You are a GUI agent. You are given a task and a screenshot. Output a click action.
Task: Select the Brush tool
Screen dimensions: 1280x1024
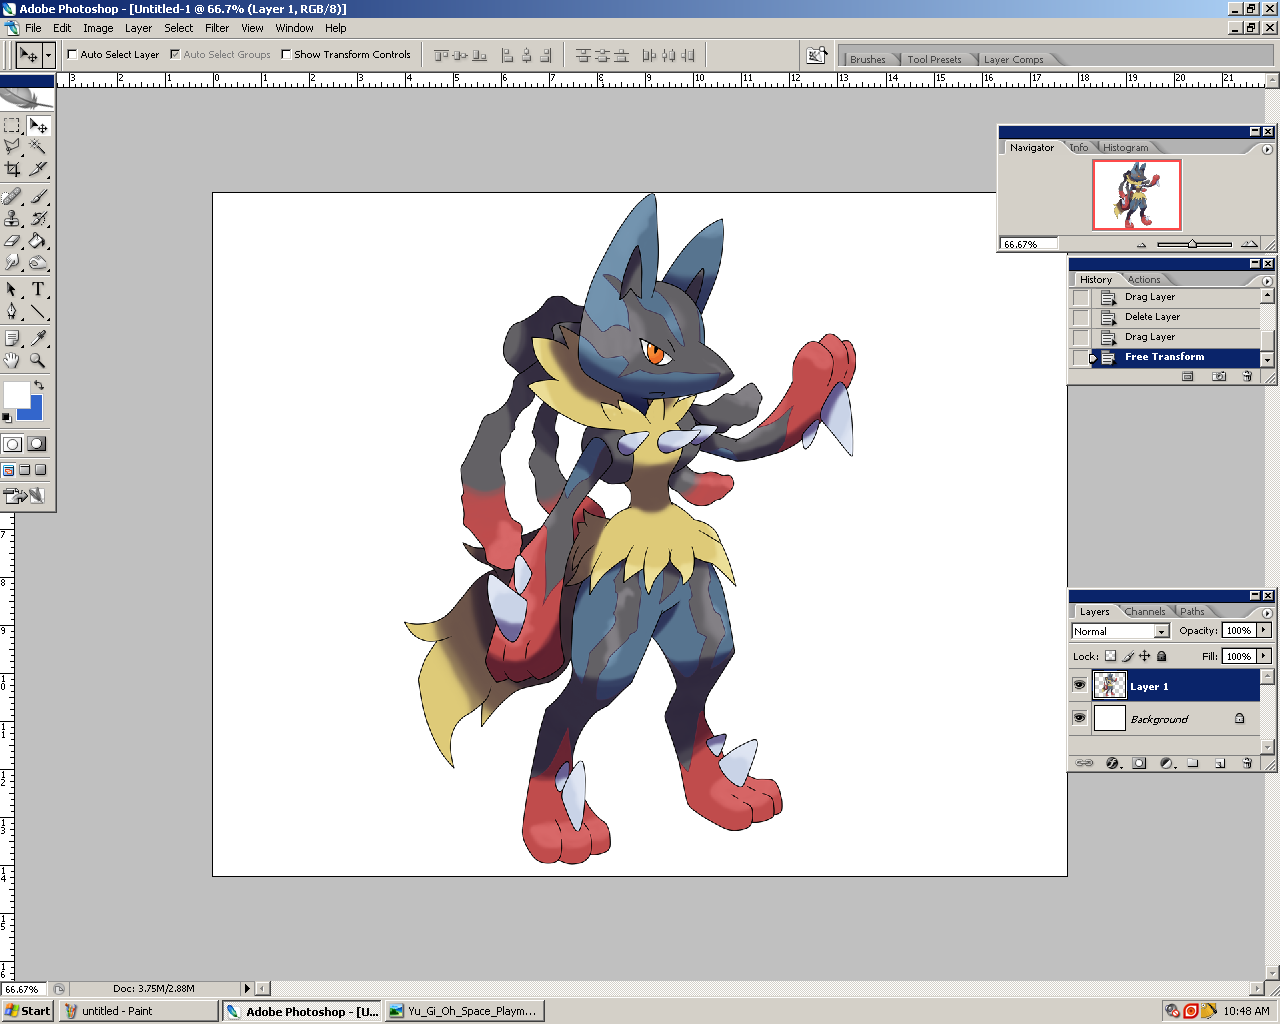[38, 197]
